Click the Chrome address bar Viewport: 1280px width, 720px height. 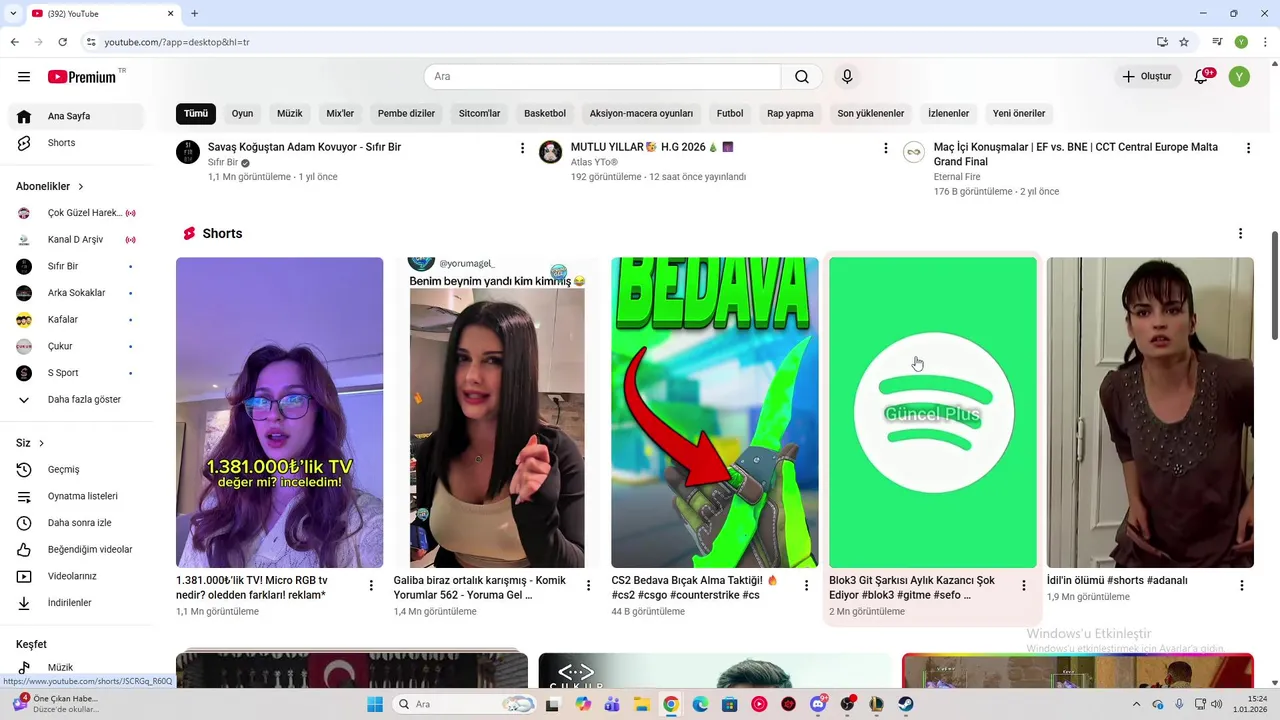click(620, 42)
